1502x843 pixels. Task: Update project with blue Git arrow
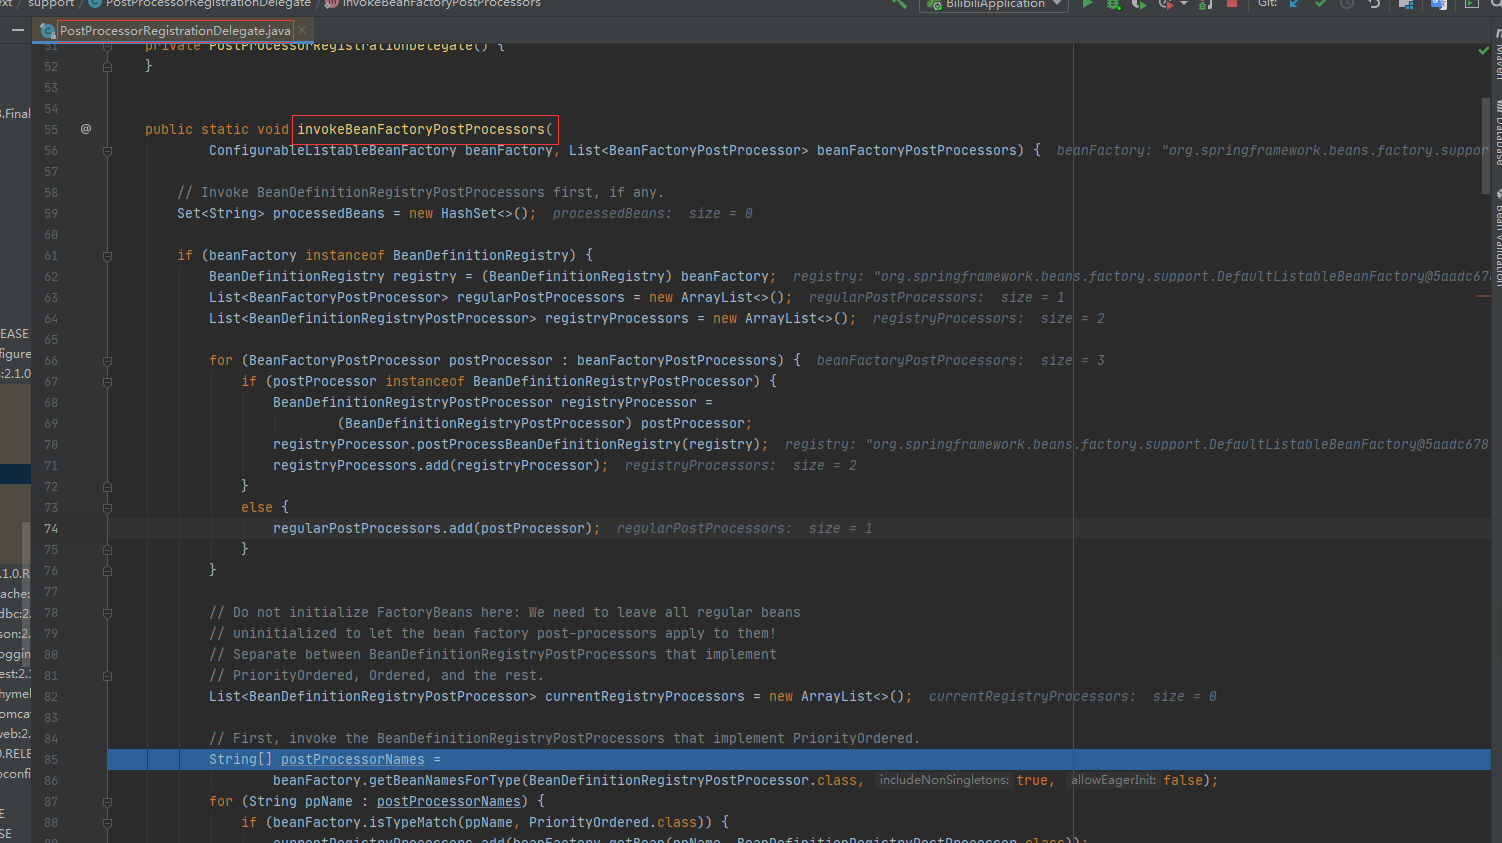pos(1294,4)
